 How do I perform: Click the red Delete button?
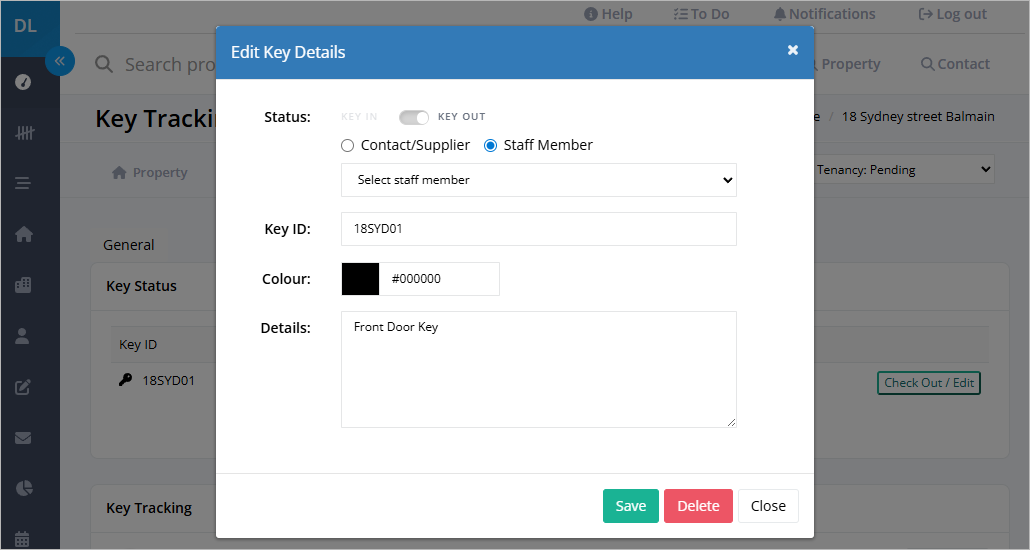[x=698, y=506]
